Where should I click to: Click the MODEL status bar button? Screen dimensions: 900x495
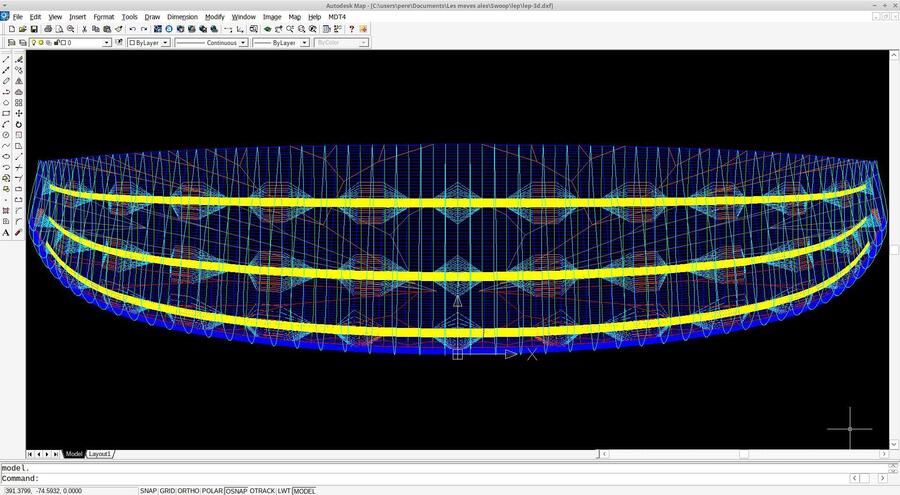pyautogui.click(x=304, y=490)
